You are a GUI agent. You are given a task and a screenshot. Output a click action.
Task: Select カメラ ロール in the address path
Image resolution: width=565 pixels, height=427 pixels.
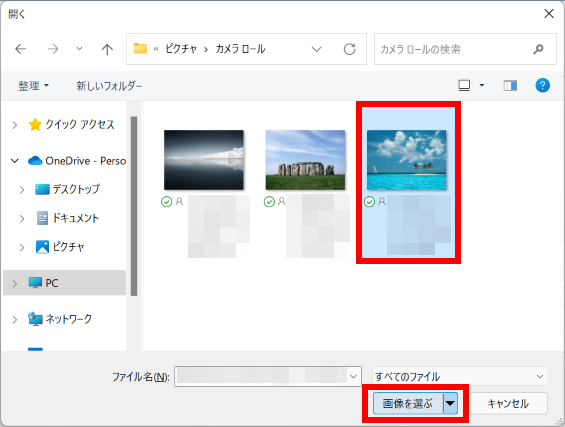[240, 49]
